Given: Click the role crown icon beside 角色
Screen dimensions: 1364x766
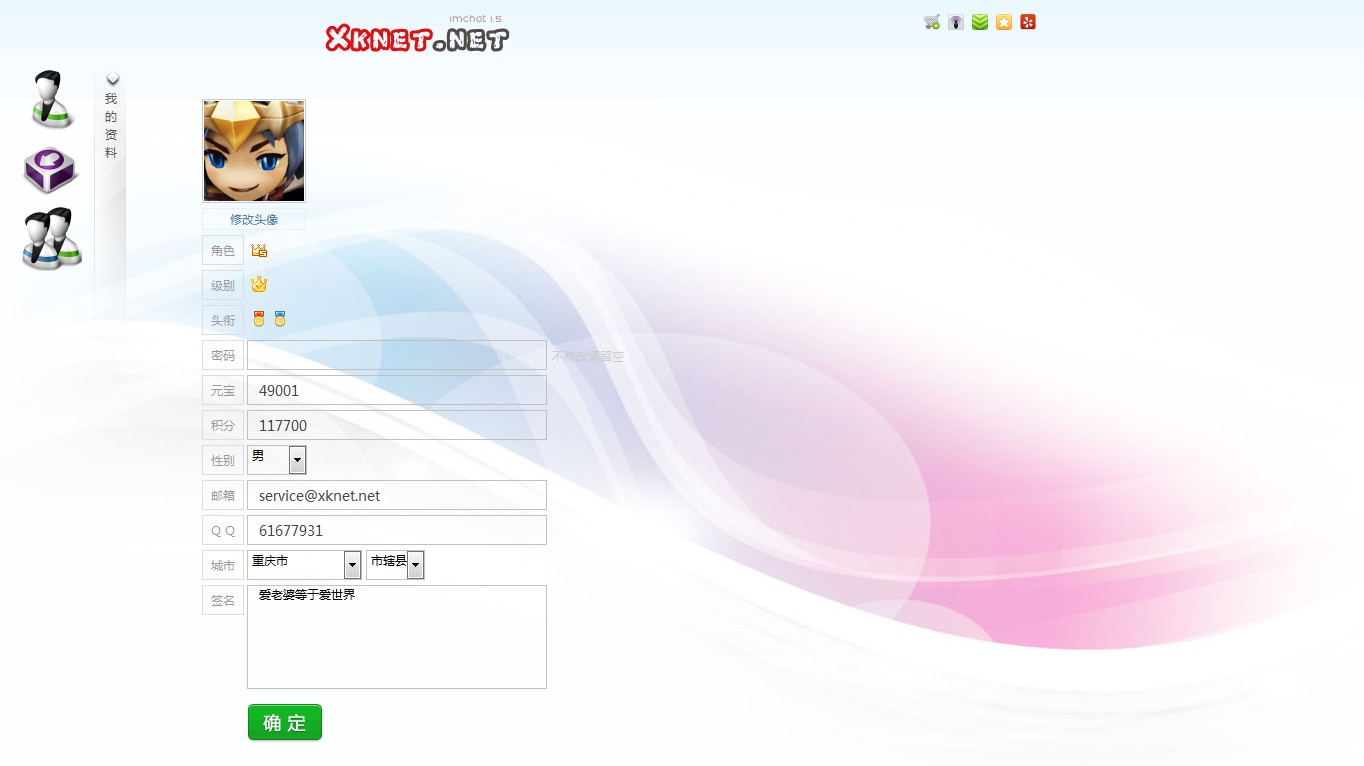Looking at the screenshot, I should click(259, 250).
